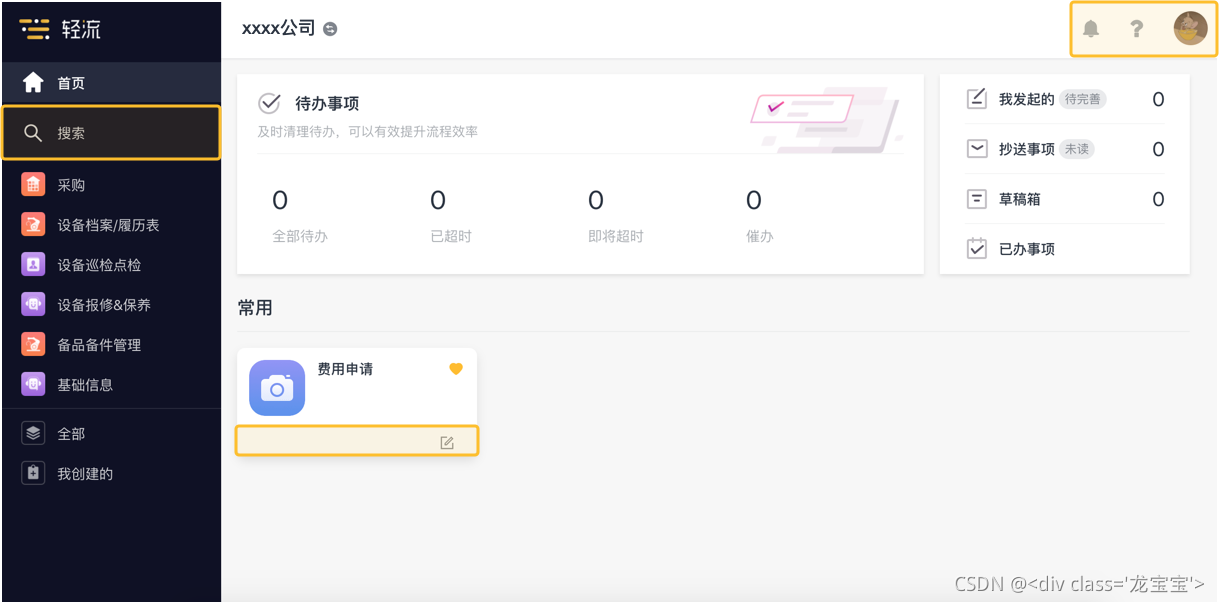Open help via the question mark icon

point(1136,29)
